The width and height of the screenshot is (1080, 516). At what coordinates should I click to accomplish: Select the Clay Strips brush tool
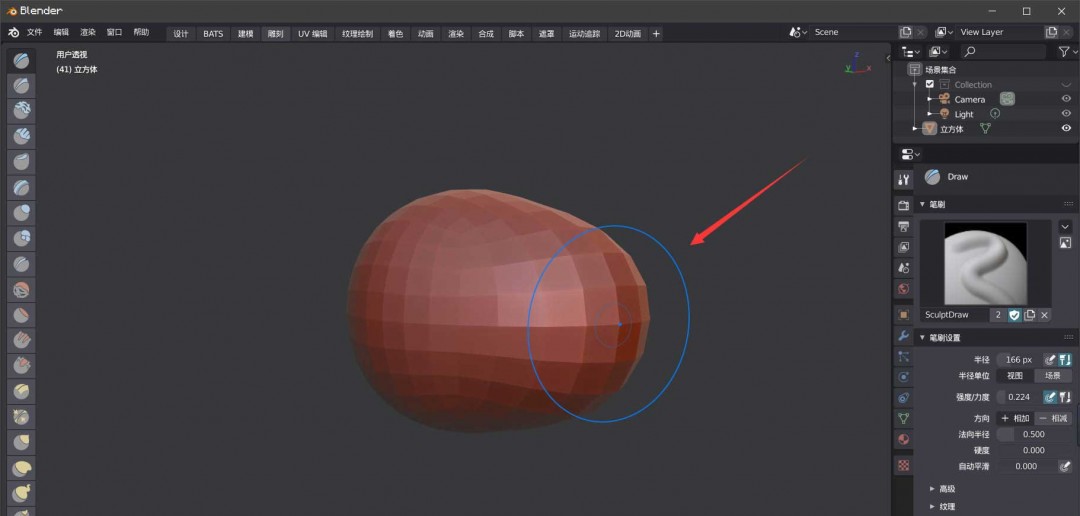(x=21, y=136)
